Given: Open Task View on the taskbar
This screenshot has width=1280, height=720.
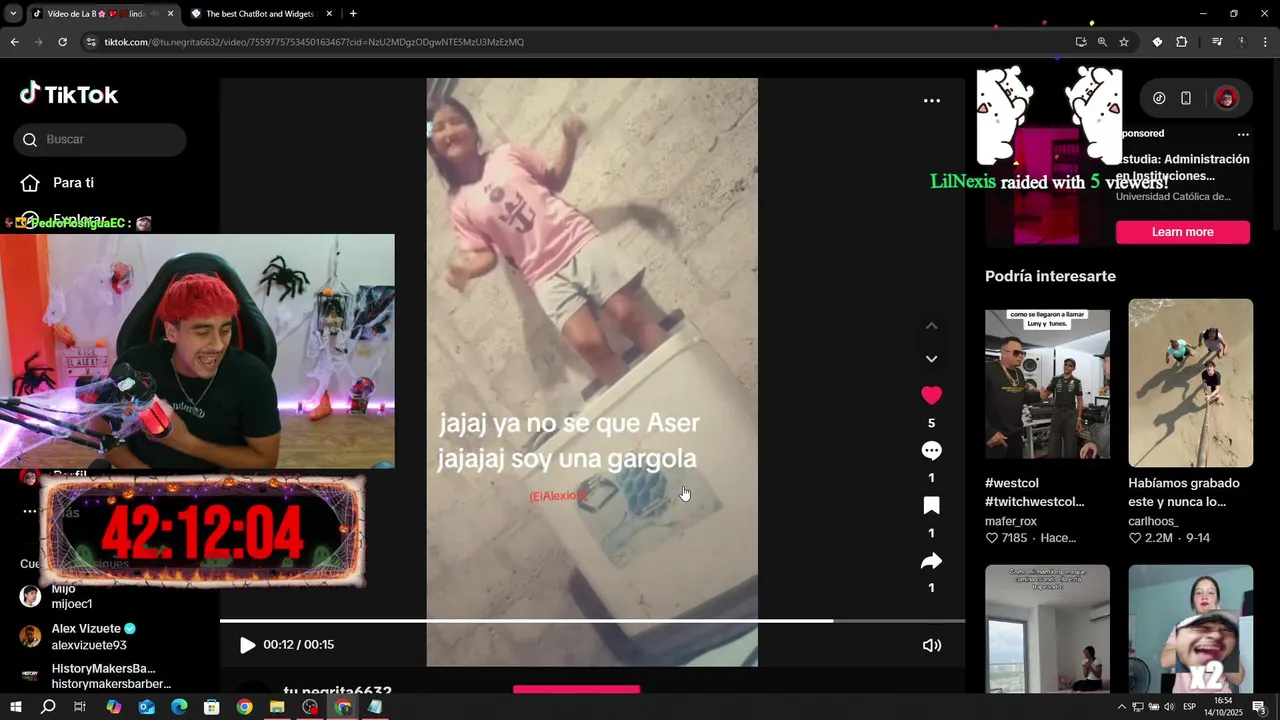Looking at the screenshot, I should coord(80,707).
